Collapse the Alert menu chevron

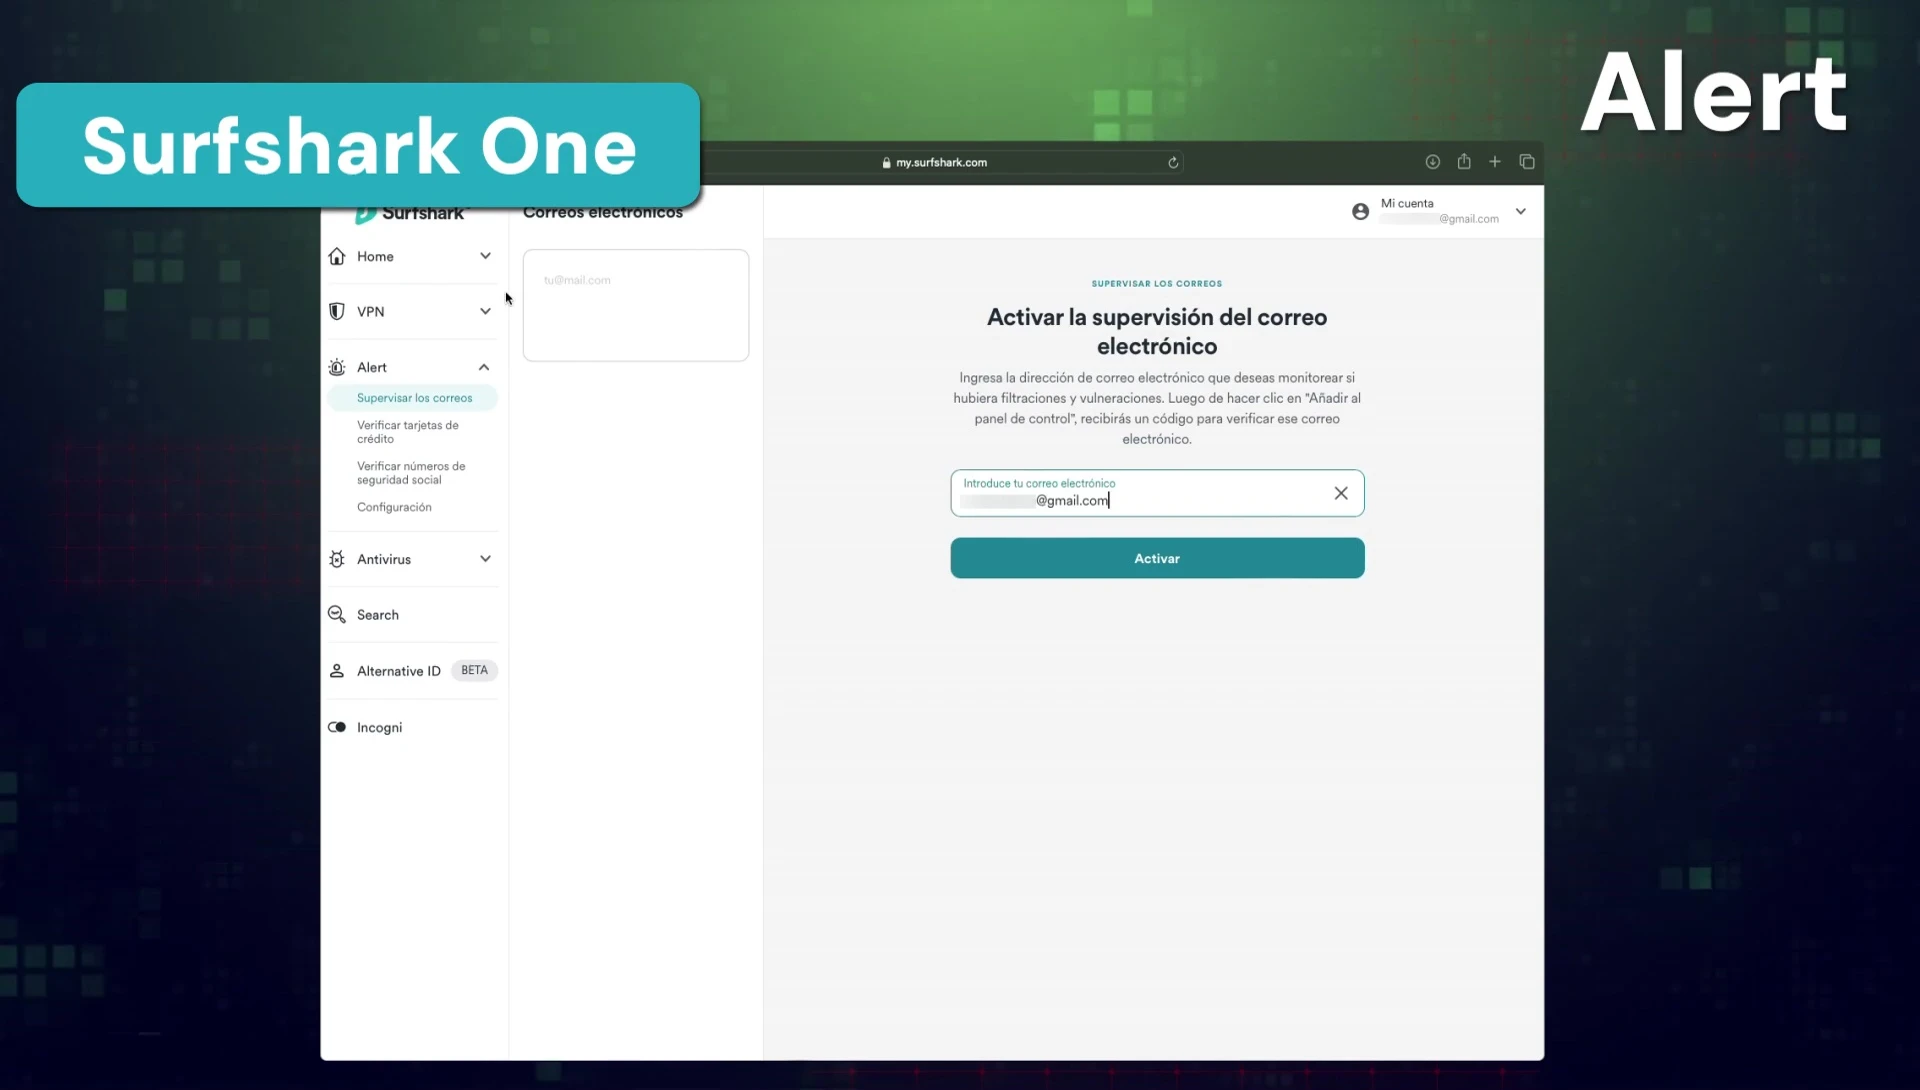pos(484,367)
